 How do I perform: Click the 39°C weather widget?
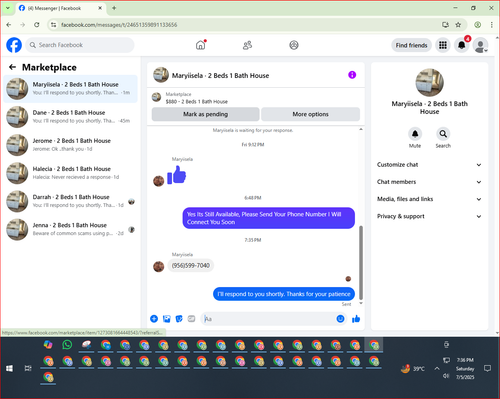[x=413, y=369]
